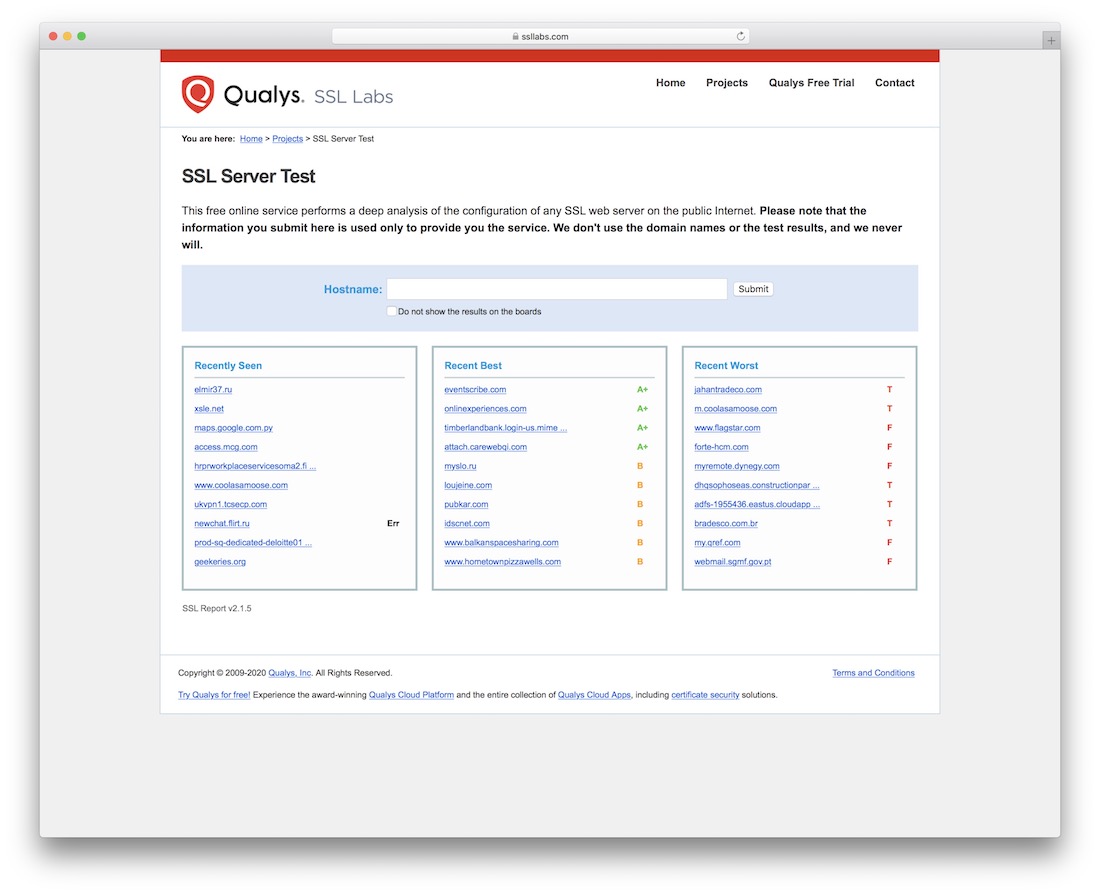
Task: Open webmail.sgmf.gov.pt link
Action: click(x=732, y=561)
